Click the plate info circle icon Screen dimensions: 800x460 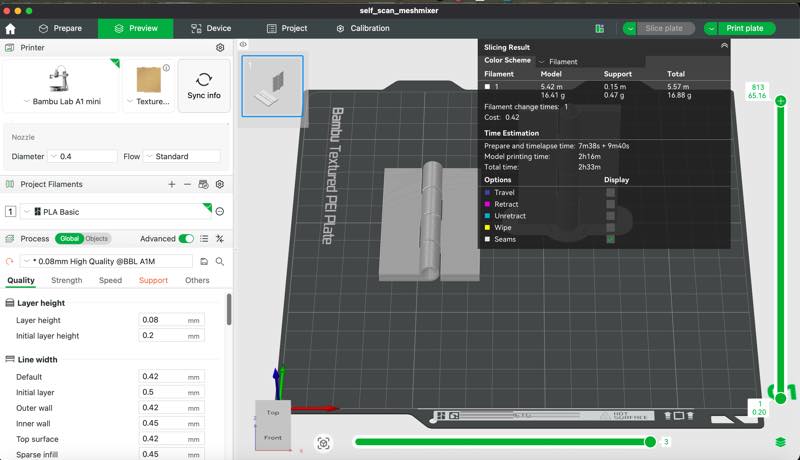(x=166, y=68)
